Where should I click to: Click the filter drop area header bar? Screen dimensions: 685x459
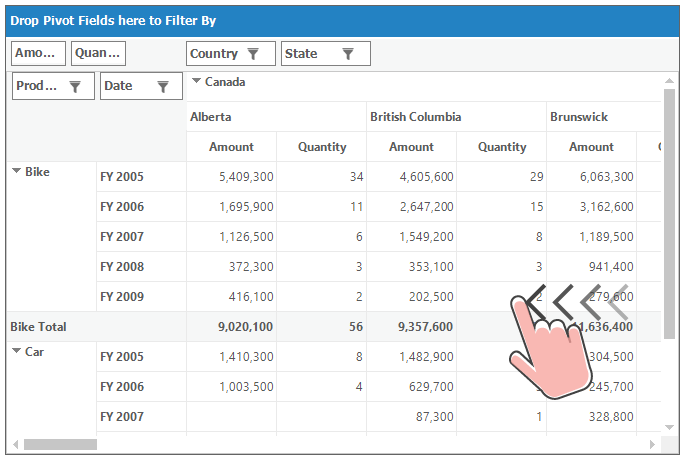click(x=342, y=21)
